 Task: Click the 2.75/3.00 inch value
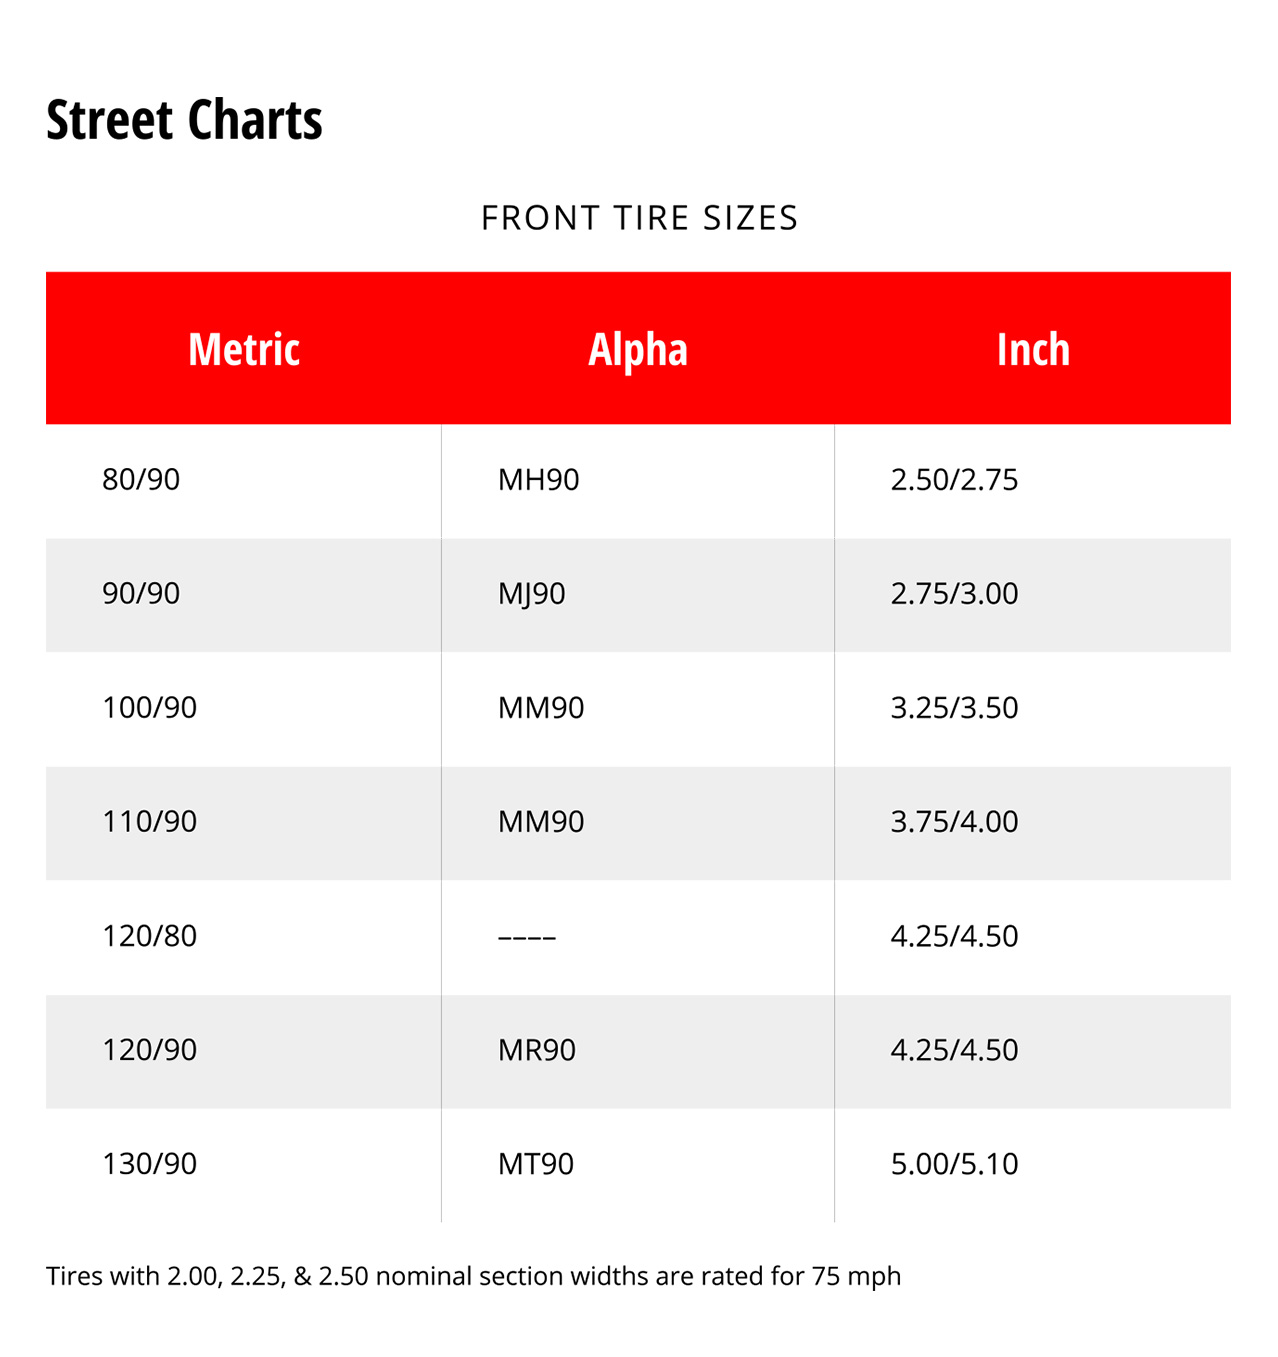[x=954, y=594]
